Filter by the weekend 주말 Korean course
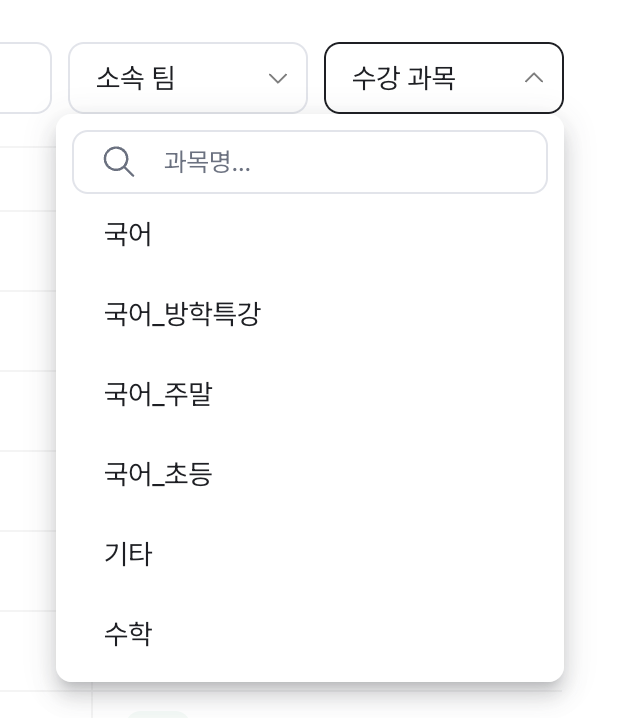This screenshot has width=618, height=718. pyautogui.click(x=310, y=394)
